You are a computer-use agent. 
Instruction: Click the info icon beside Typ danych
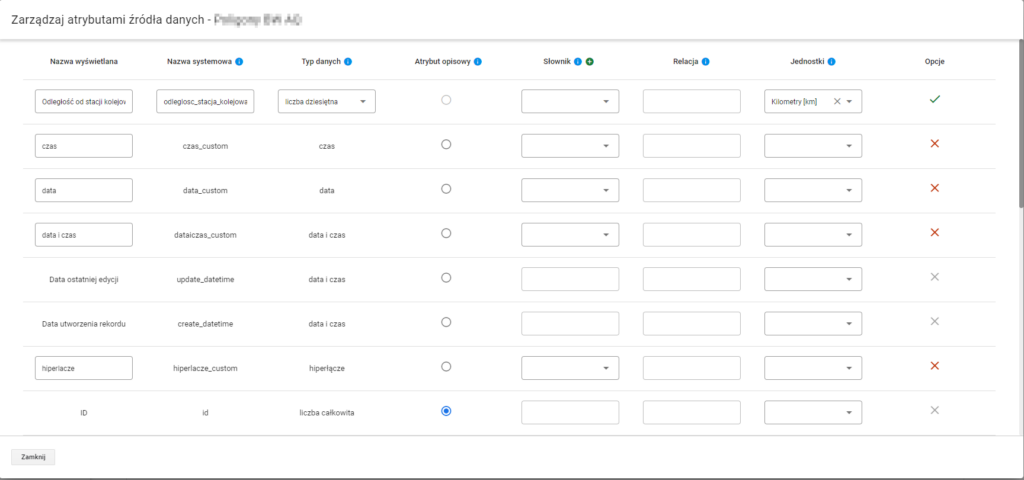[x=348, y=62]
